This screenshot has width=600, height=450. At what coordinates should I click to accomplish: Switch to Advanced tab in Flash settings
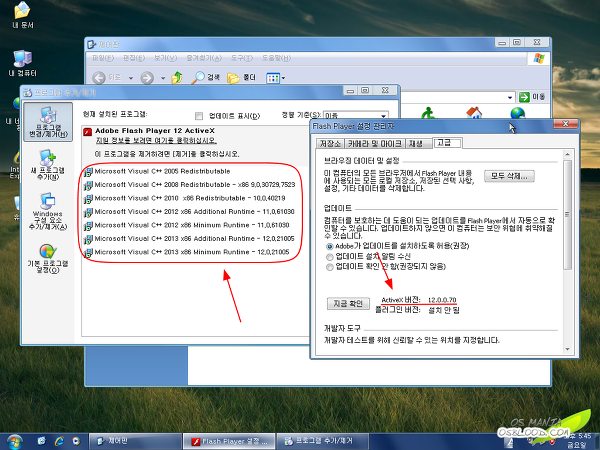click(x=447, y=143)
